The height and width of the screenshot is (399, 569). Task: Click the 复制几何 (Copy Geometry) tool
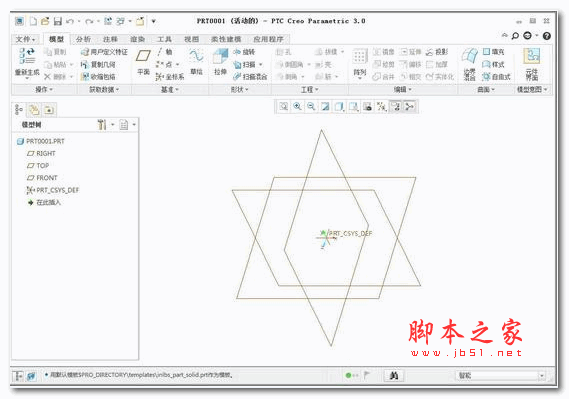98,65
